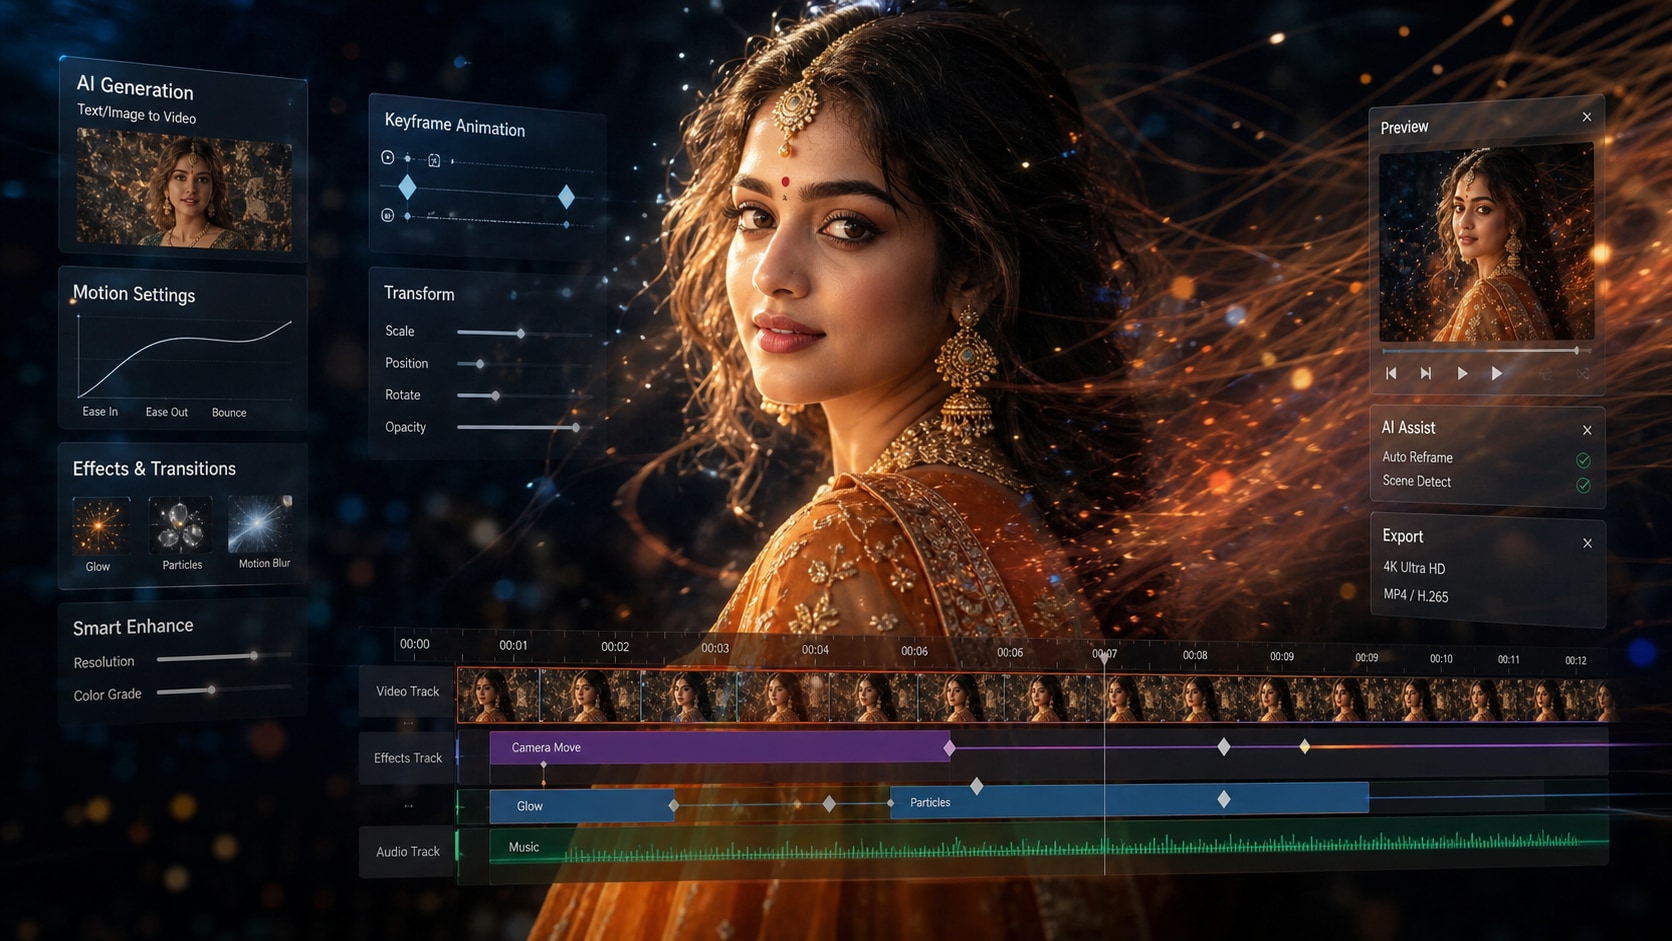Click keyframe diamond at end of Glow clip
This screenshot has width=1672, height=941.
tap(674, 805)
